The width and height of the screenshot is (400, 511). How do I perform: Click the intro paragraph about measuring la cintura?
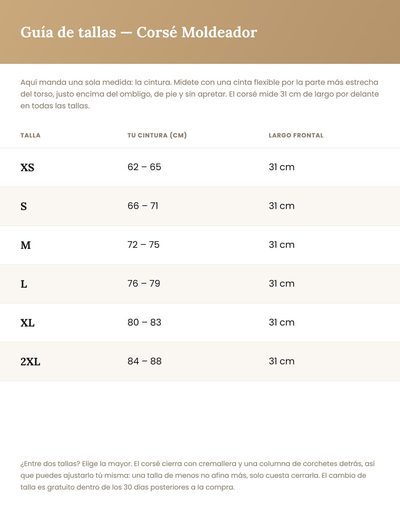tap(199, 94)
